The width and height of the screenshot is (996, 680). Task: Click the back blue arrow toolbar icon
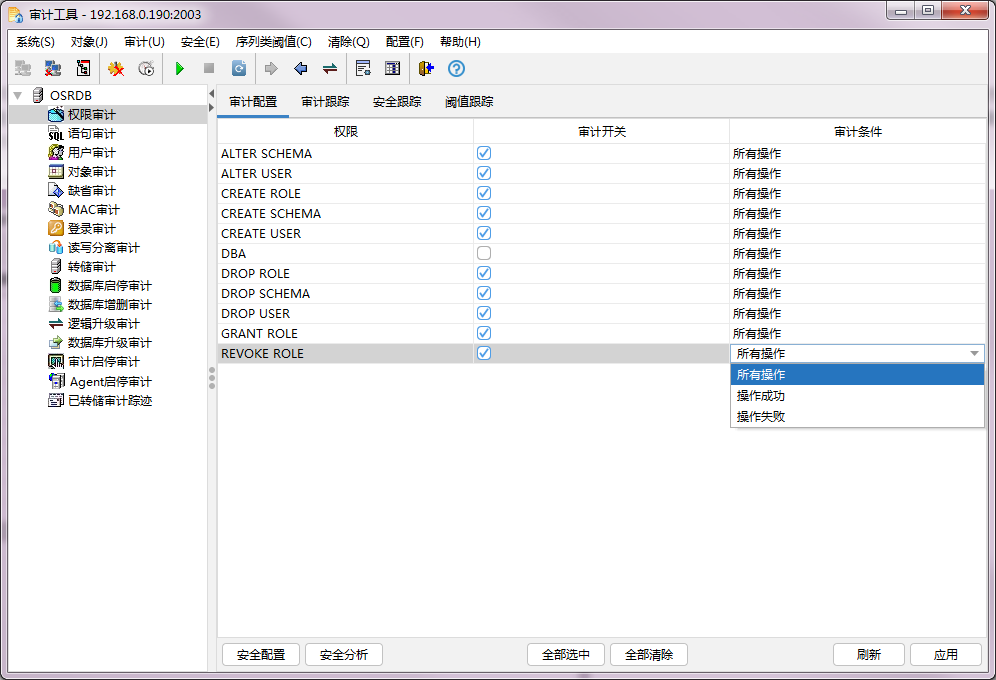(x=300, y=68)
